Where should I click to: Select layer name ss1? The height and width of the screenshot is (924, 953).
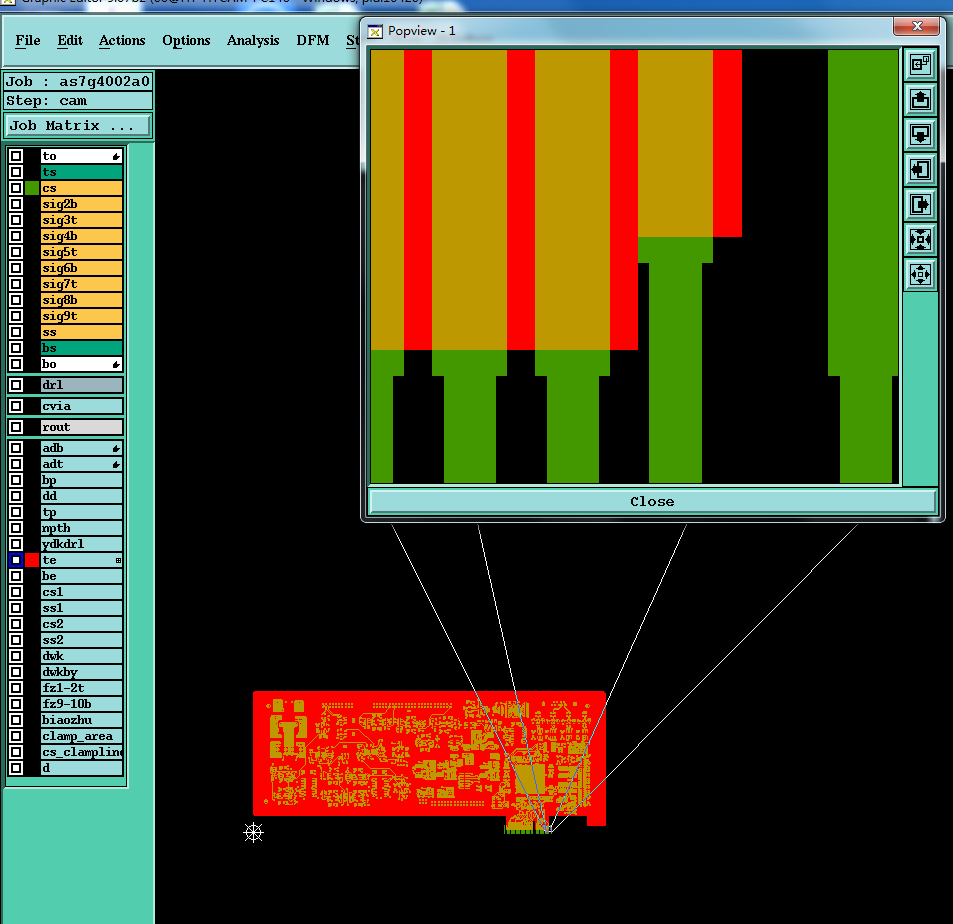[x=81, y=608]
